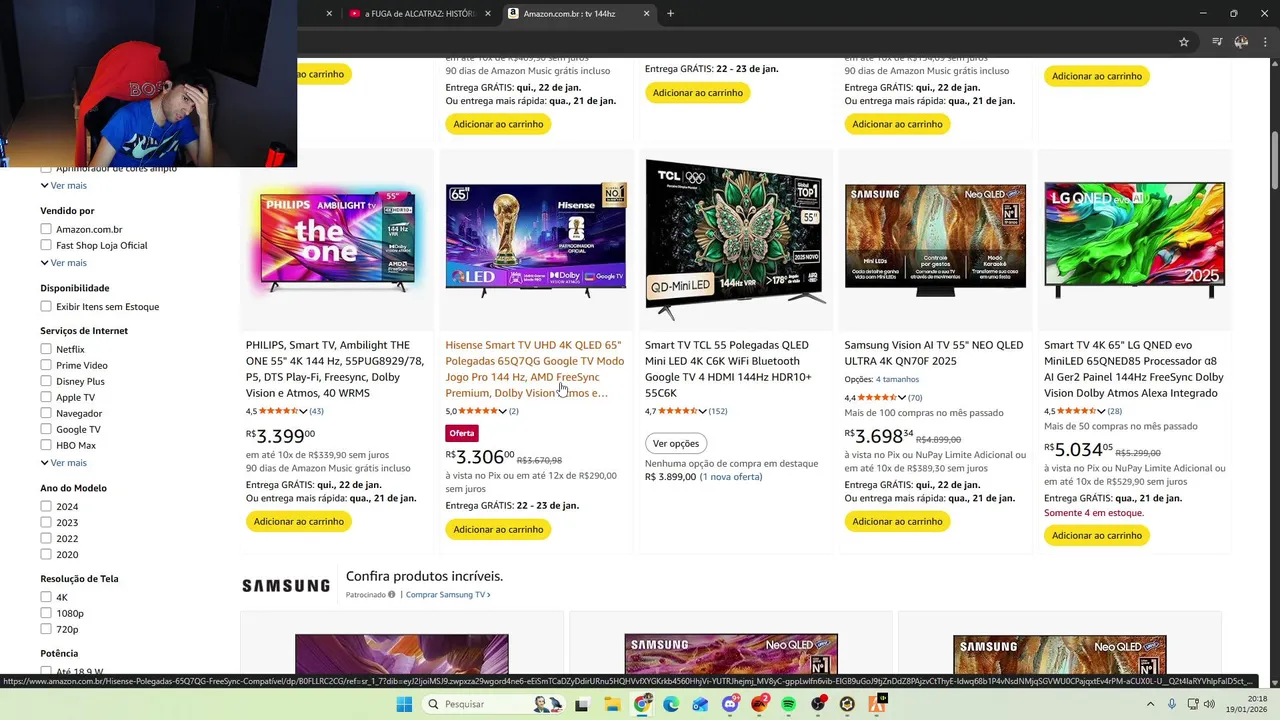Check the 4K resolution filter

(46, 597)
